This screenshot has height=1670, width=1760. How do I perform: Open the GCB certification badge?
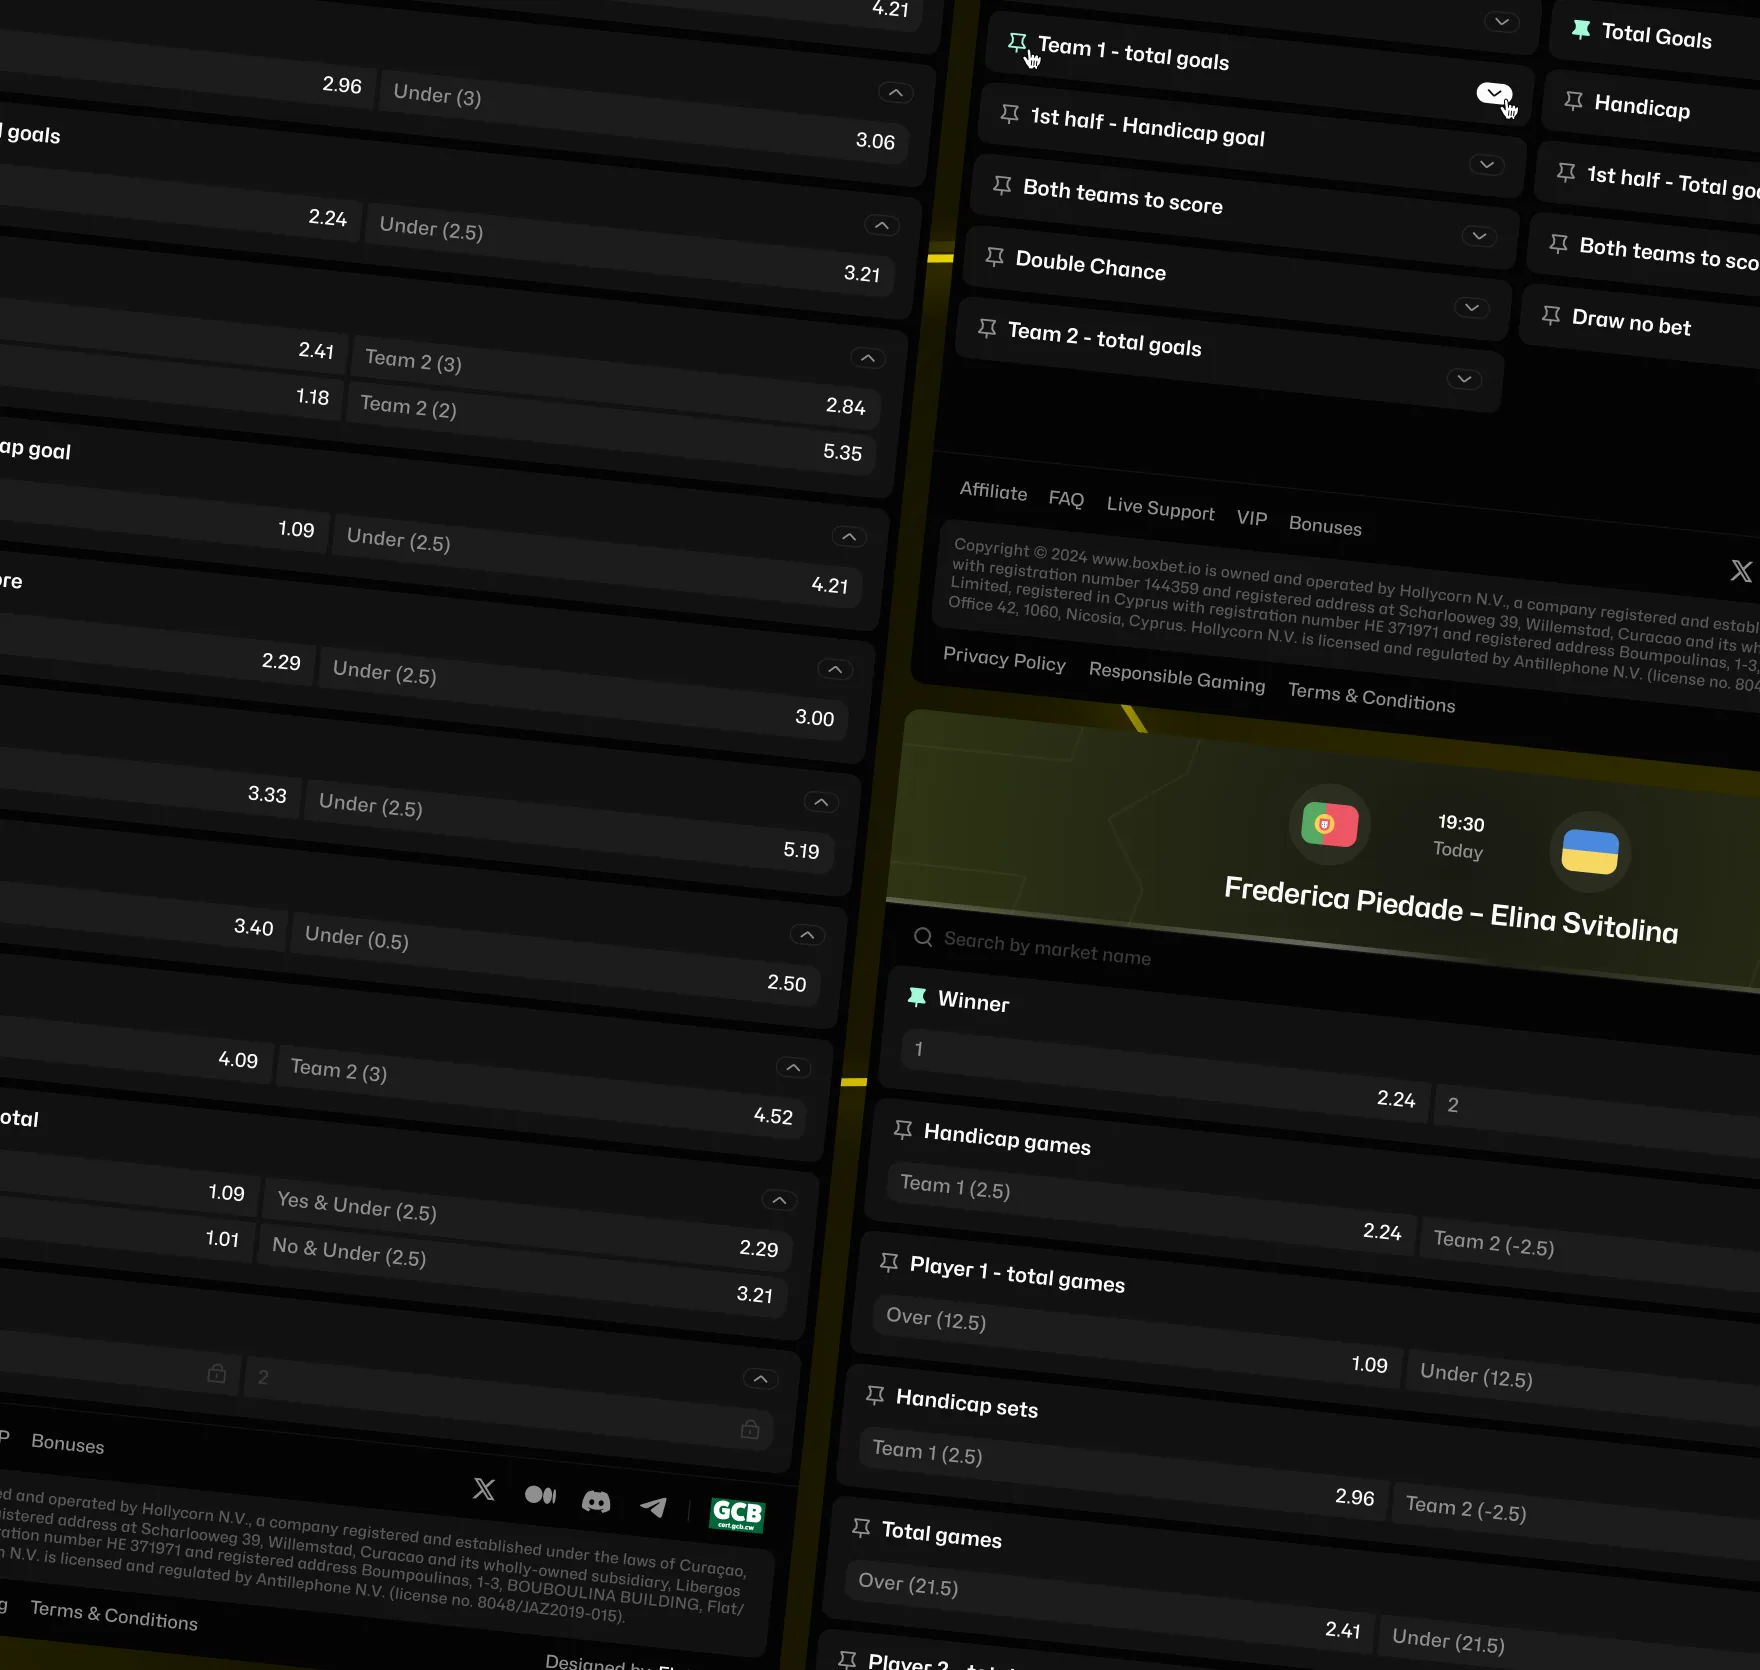pos(737,1514)
